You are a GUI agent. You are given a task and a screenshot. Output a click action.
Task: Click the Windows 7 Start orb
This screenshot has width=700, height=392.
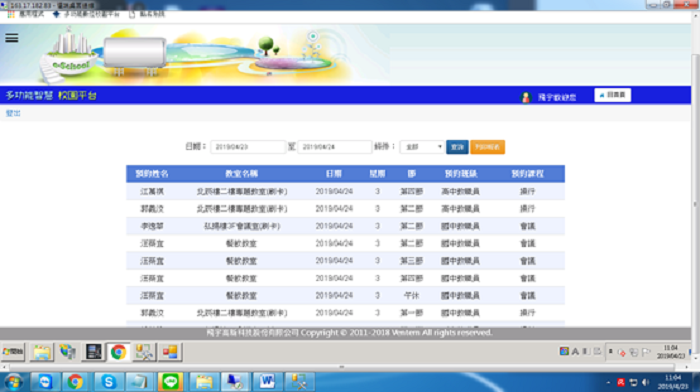(13, 382)
